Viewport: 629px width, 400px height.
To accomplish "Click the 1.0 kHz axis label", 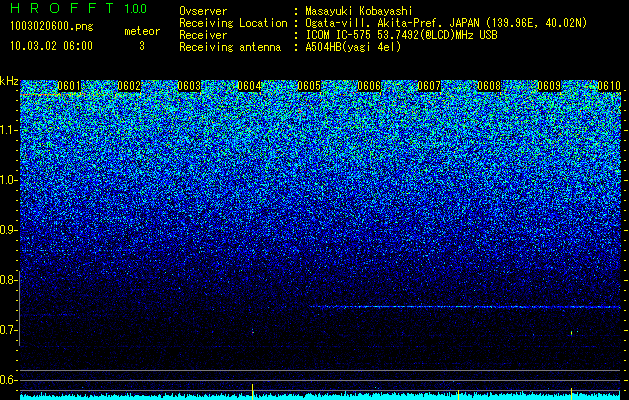I will tap(9, 180).
